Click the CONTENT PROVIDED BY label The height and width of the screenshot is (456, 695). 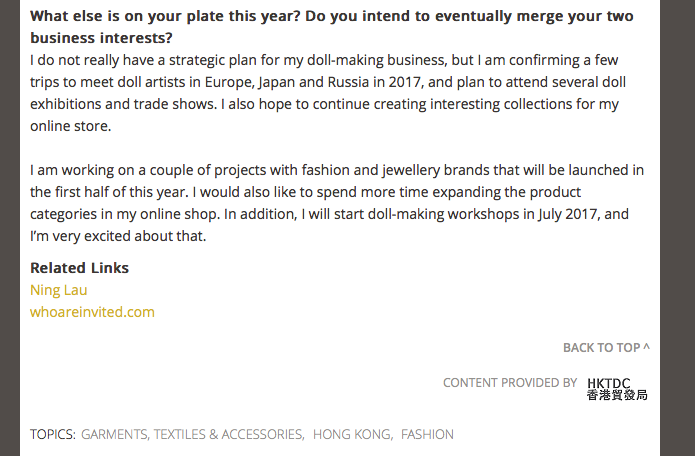coord(510,383)
